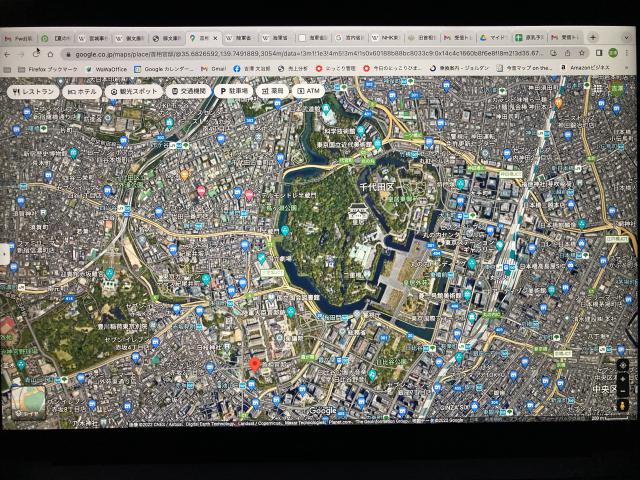
Task: Open a new browser tab
Action: click(x=593, y=37)
